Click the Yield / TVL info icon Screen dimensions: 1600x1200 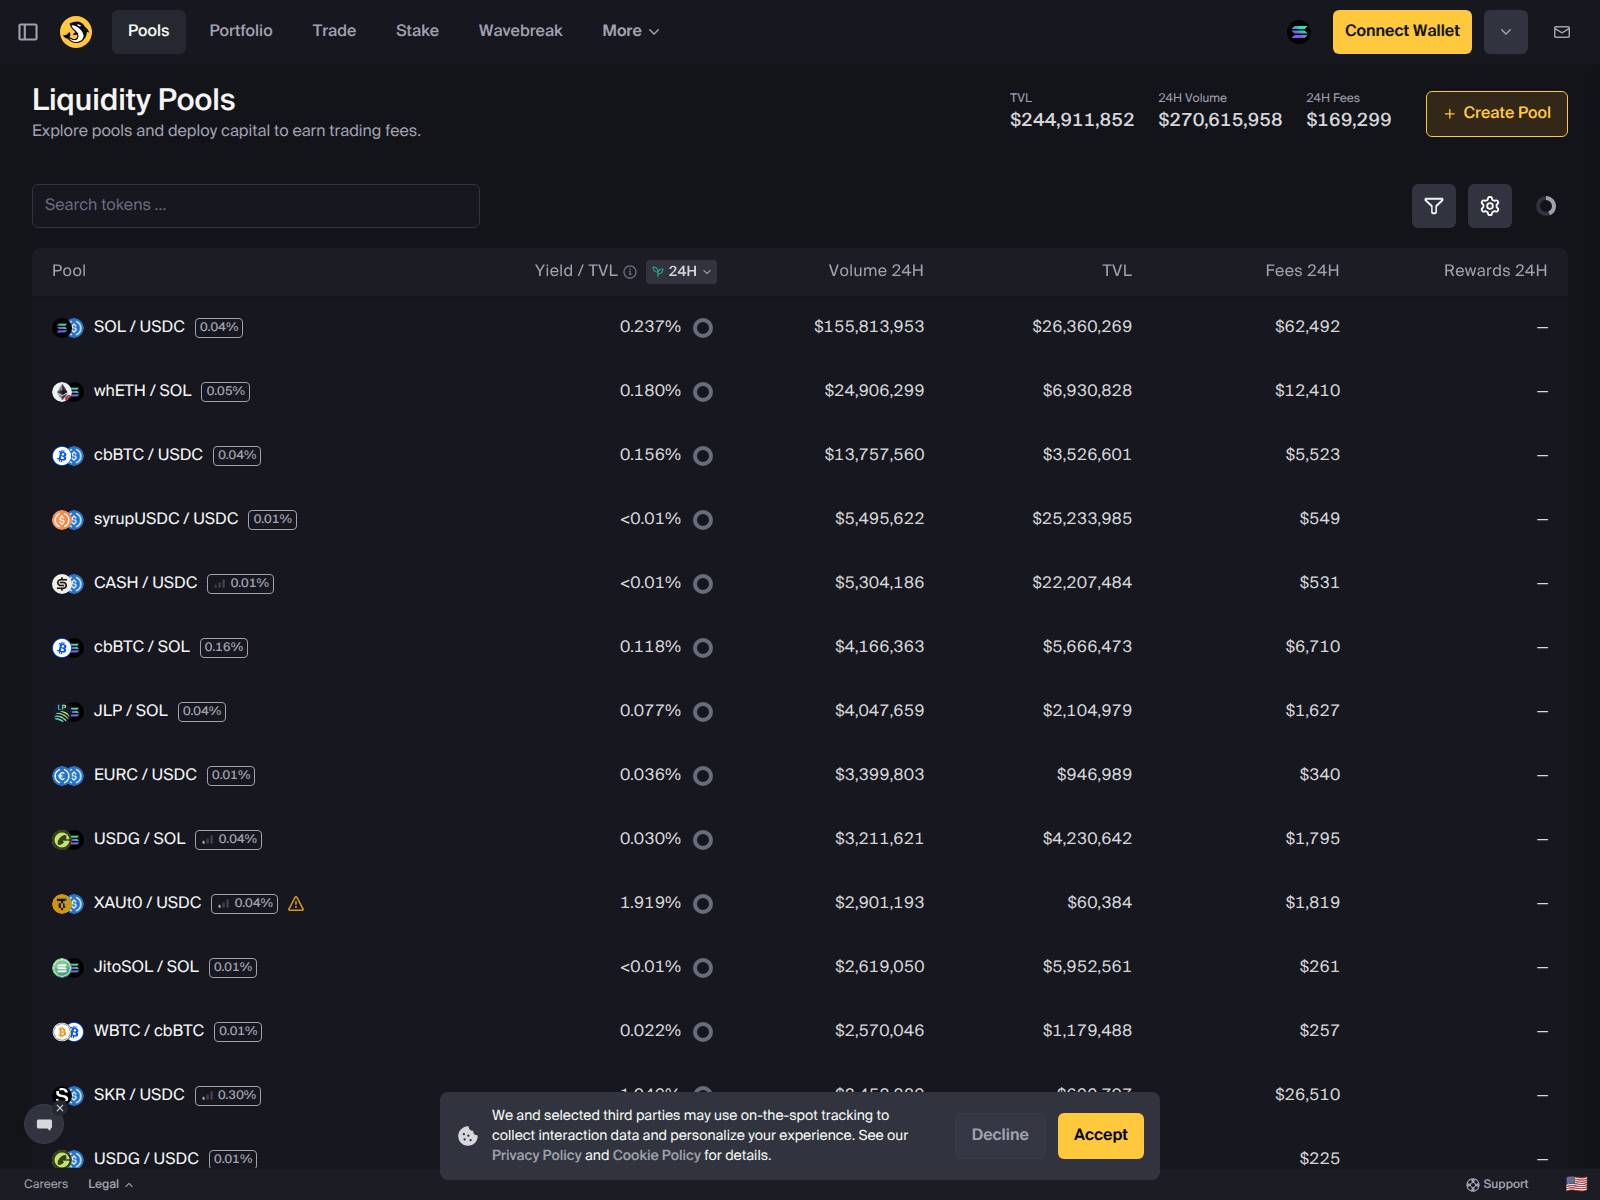click(630, 272)
